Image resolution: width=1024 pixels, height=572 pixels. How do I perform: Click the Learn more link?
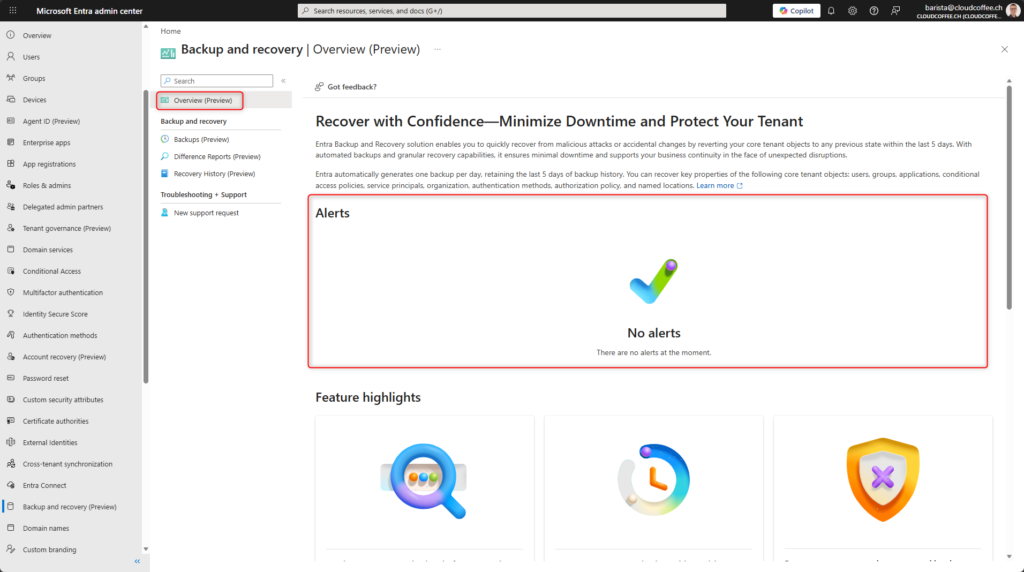[719, 185]
